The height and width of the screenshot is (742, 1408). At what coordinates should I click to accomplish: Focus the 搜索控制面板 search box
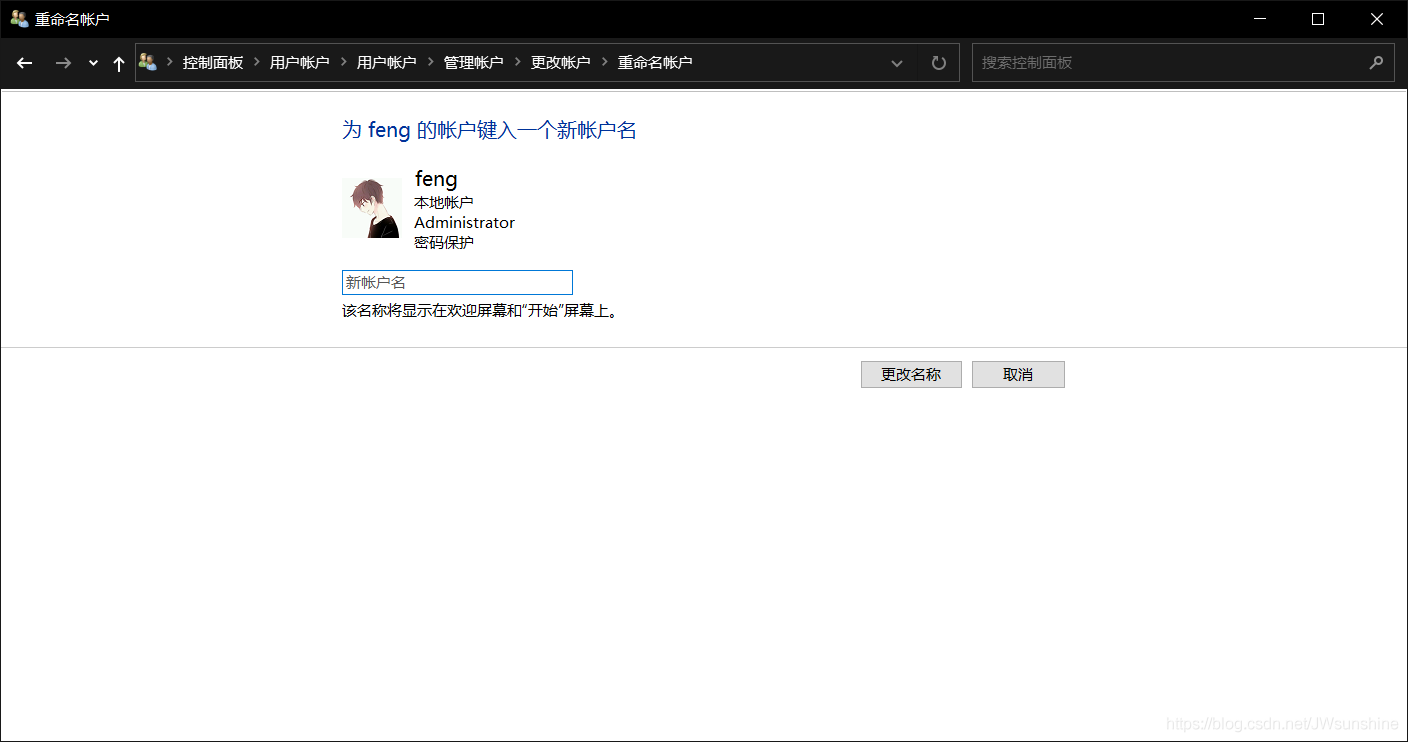1170,62
